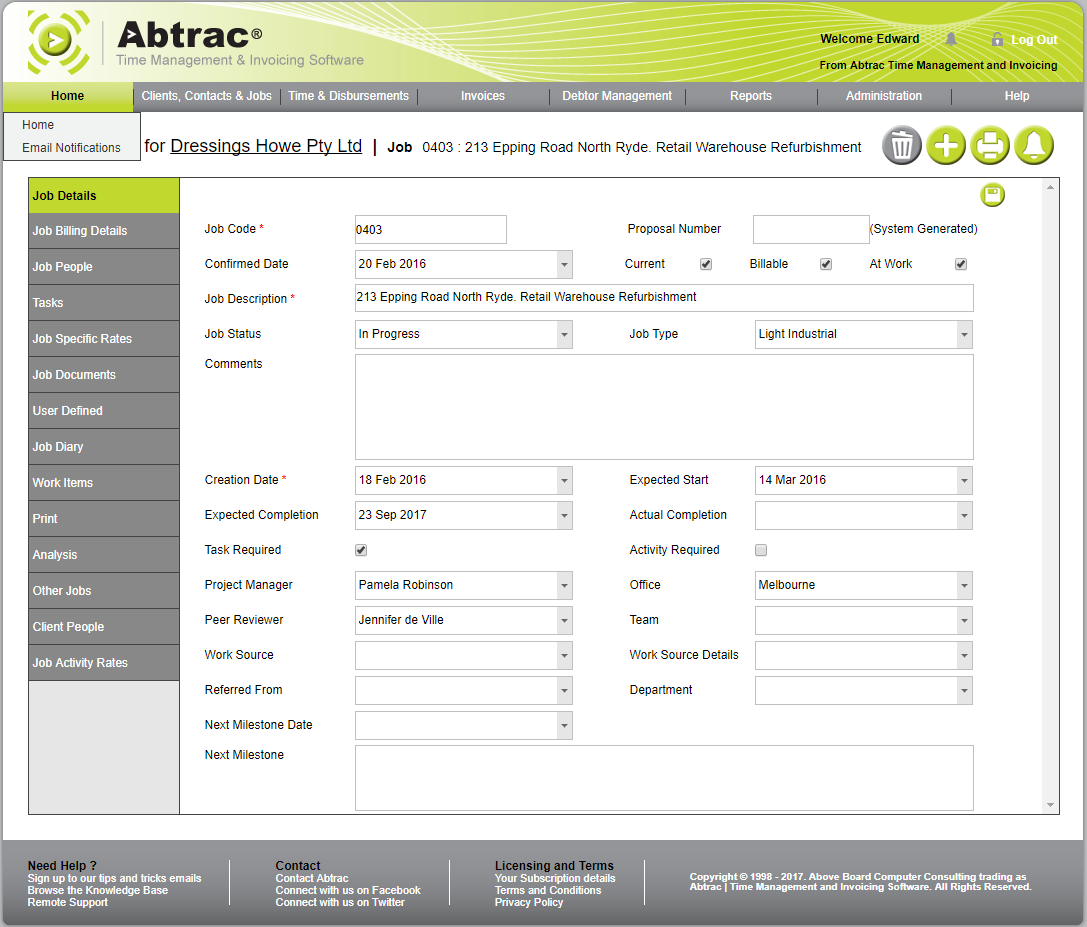Click the bell notification icon in the header circle
This screenshot has height=927, width=1087.
coord(1034,145)
